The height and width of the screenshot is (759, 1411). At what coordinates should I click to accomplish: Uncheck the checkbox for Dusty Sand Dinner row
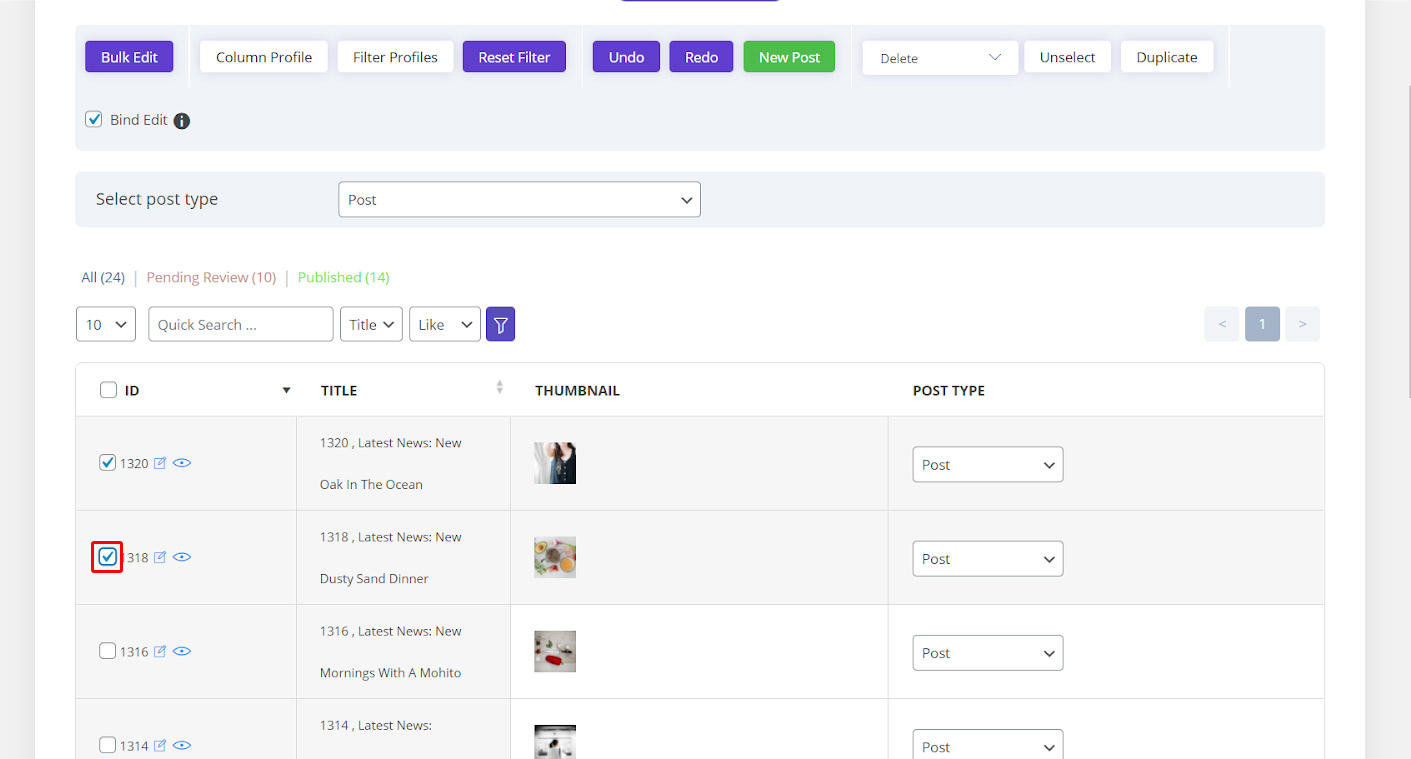coord(108,557)
